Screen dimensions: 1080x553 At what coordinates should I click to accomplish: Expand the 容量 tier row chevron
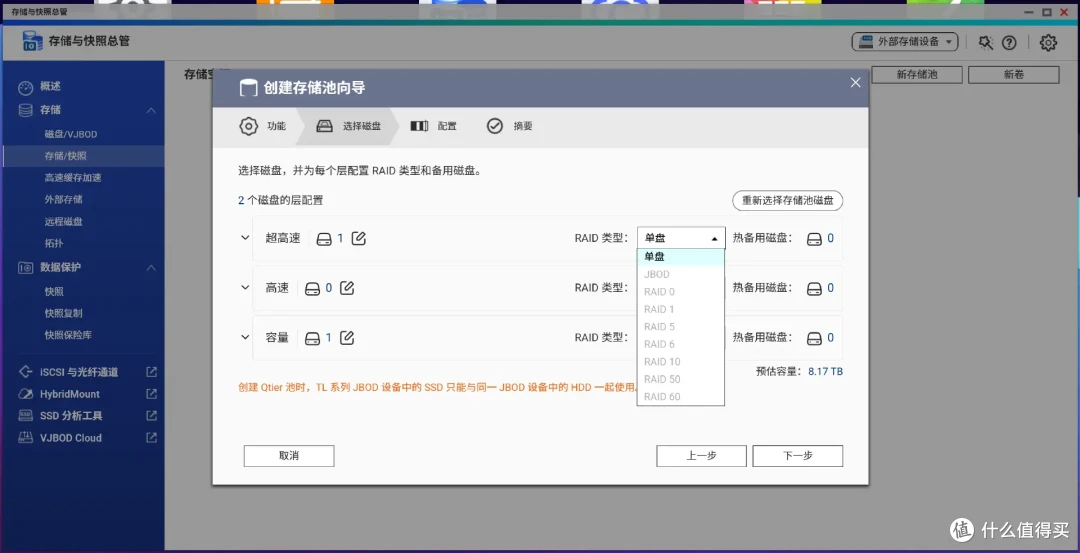(245, 337)
